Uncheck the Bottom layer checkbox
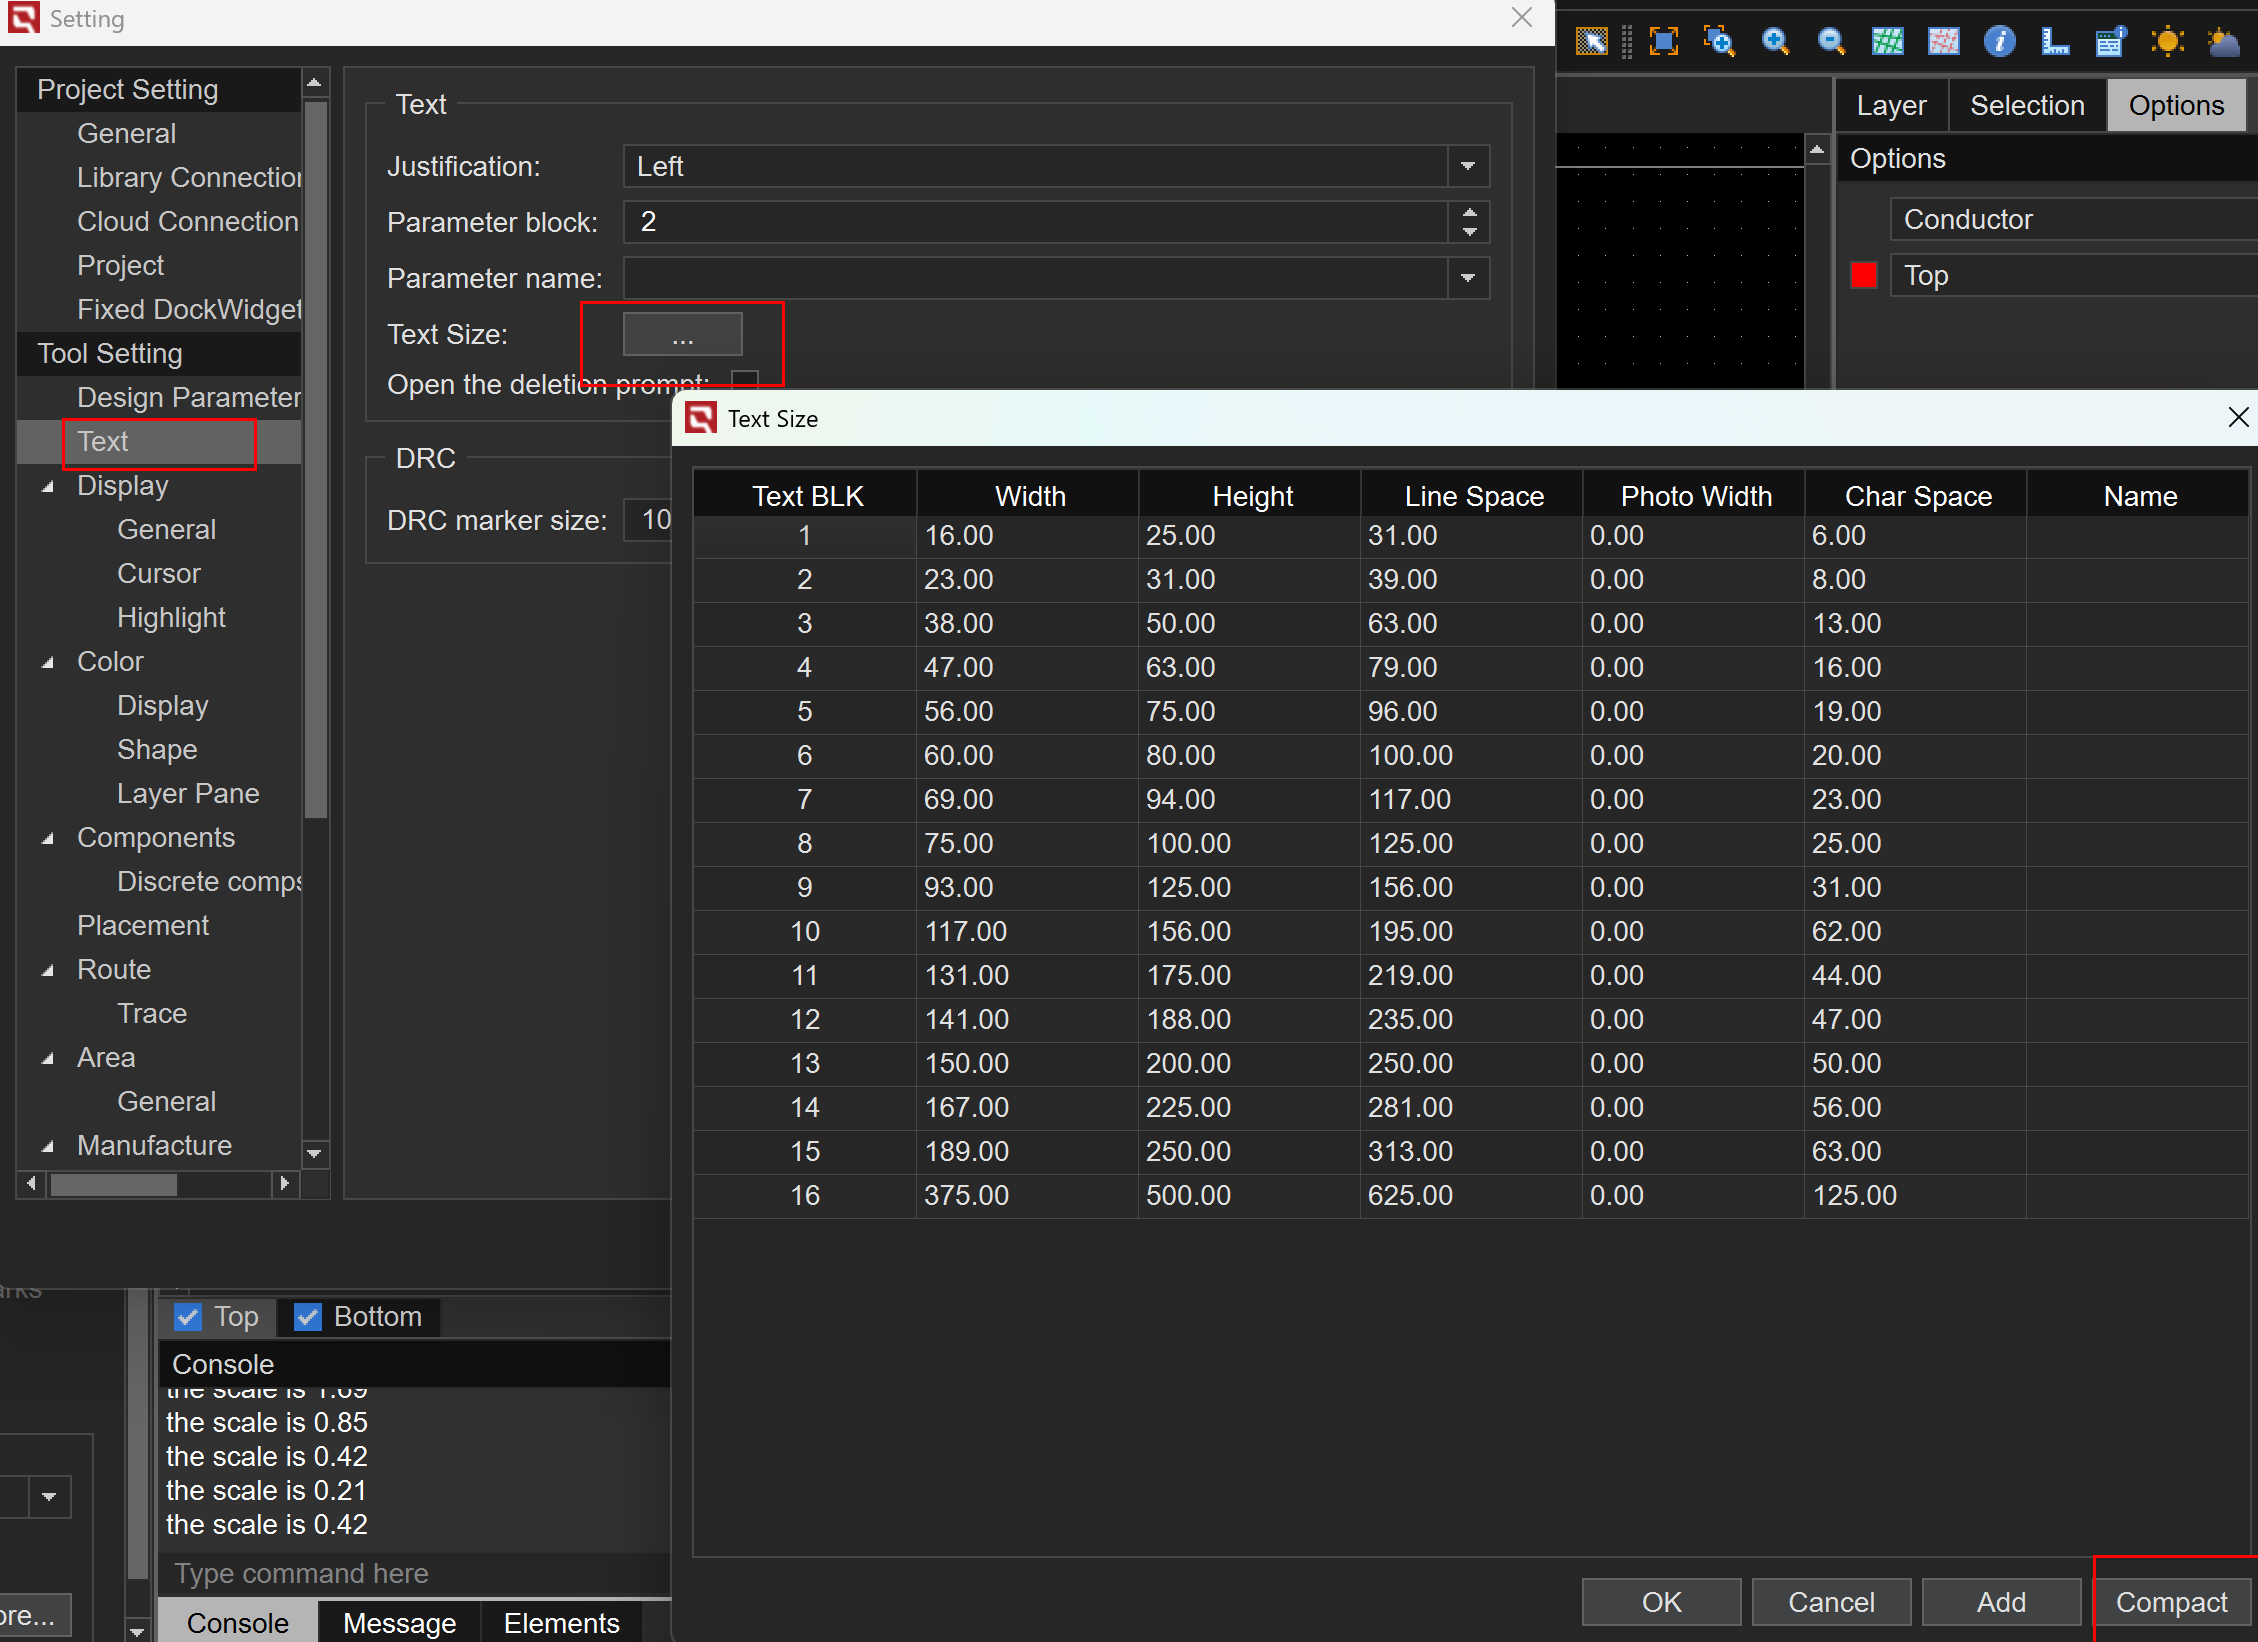 (x=308, y=1317)
